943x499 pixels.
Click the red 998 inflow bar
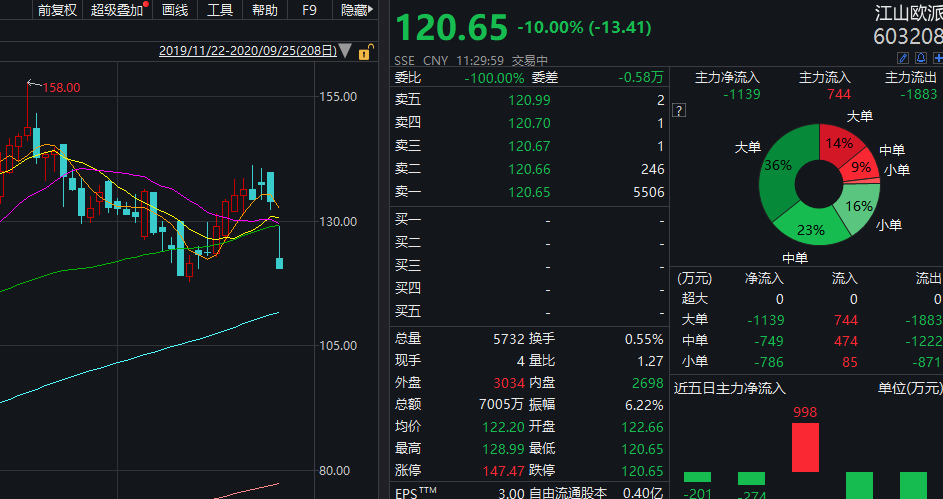[805, 447]
